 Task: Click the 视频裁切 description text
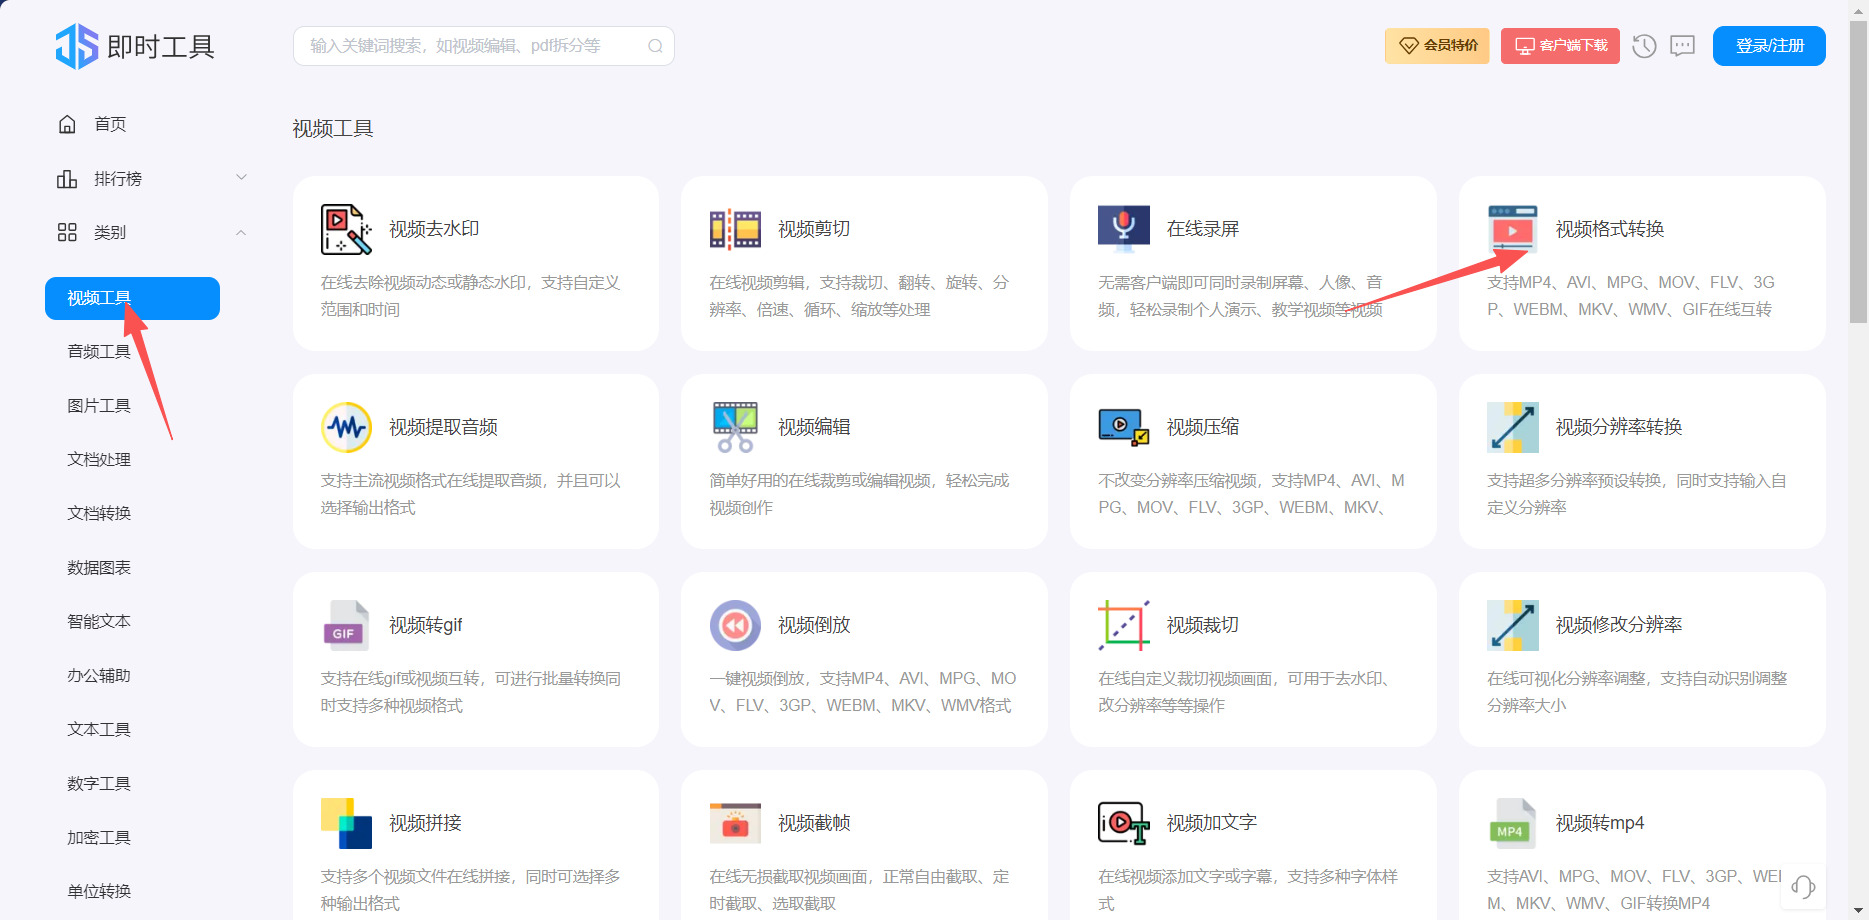(x=1245, y=692)
